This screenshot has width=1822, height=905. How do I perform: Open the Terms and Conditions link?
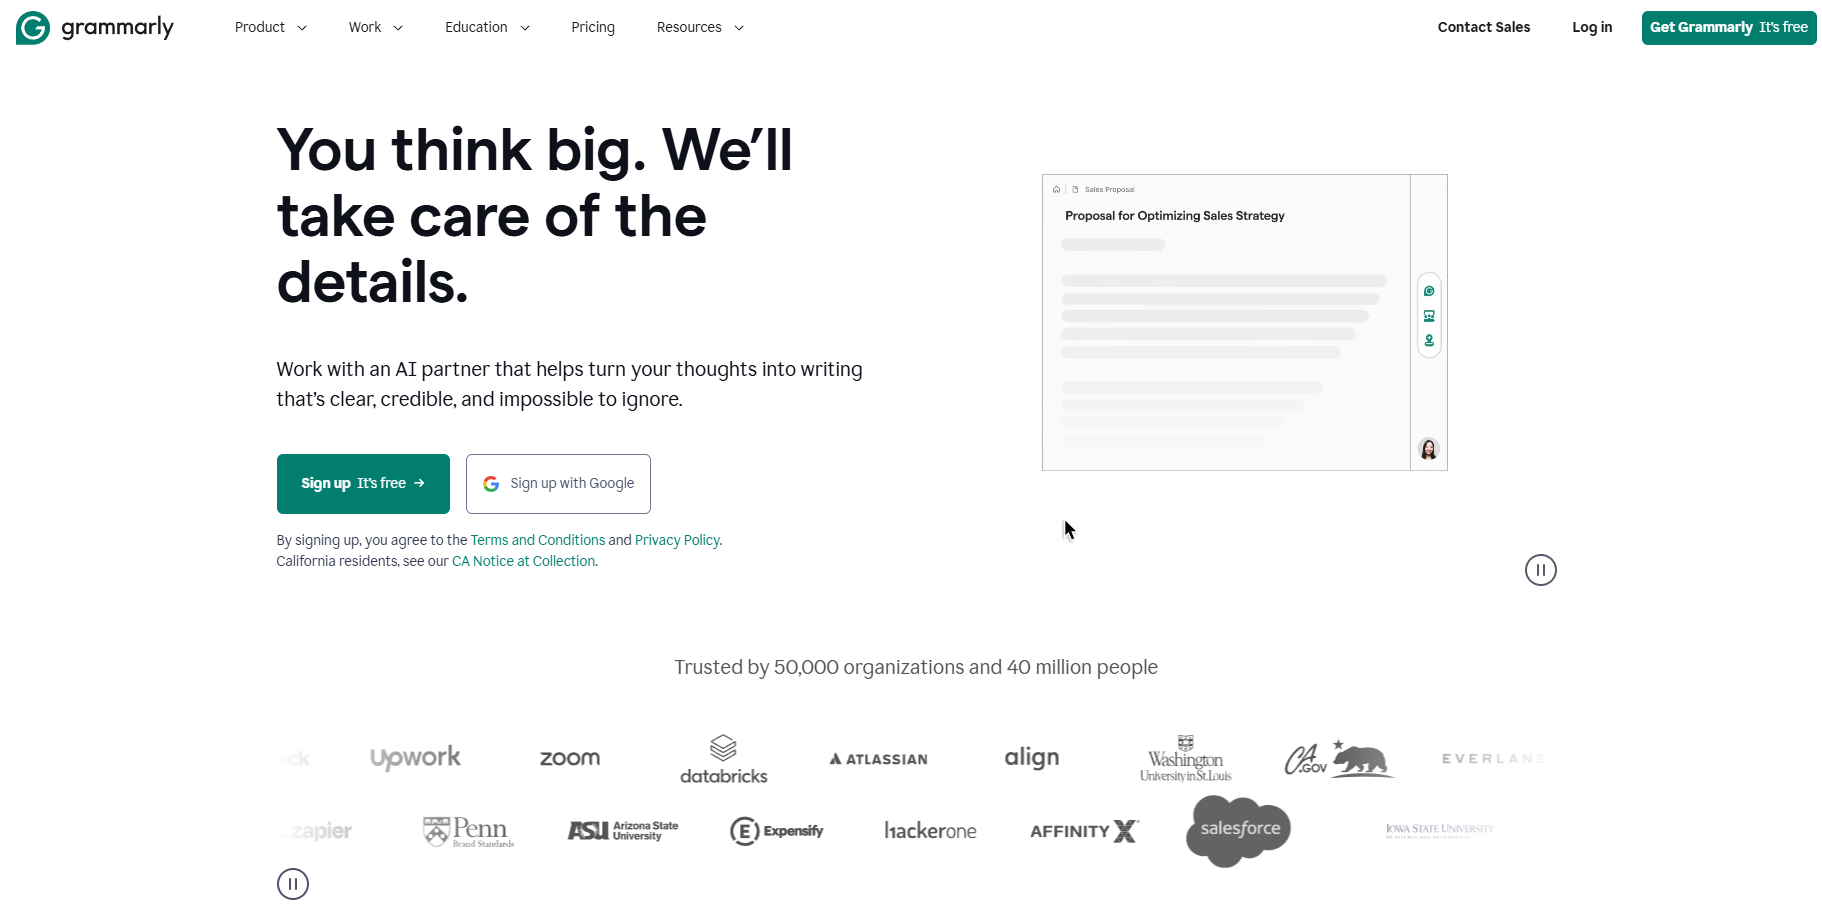[537, 540]
